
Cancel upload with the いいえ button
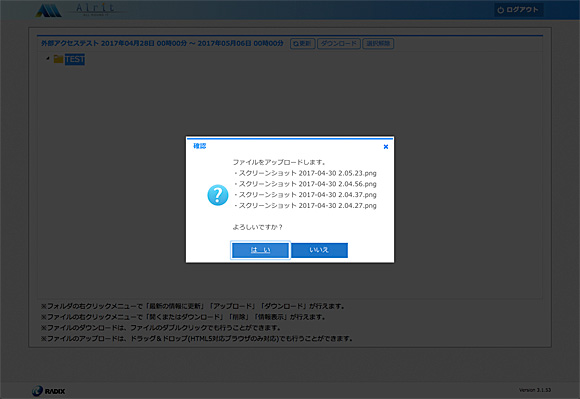[x=320, y=250]
